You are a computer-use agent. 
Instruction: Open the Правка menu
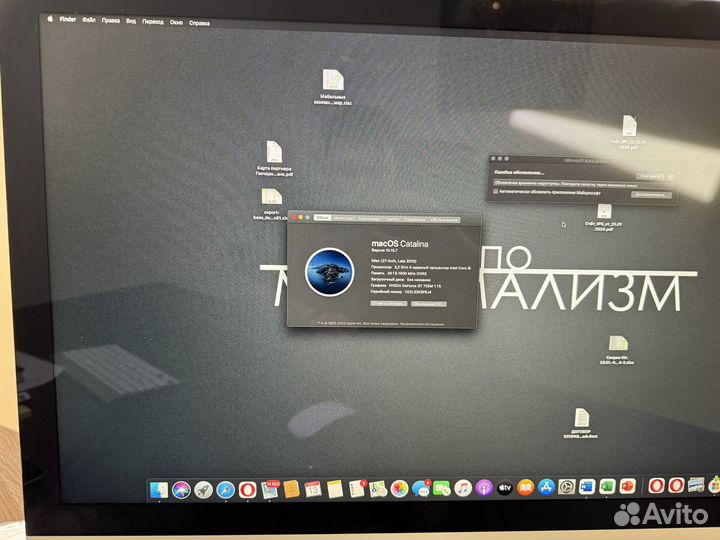[x=111, y=20]
